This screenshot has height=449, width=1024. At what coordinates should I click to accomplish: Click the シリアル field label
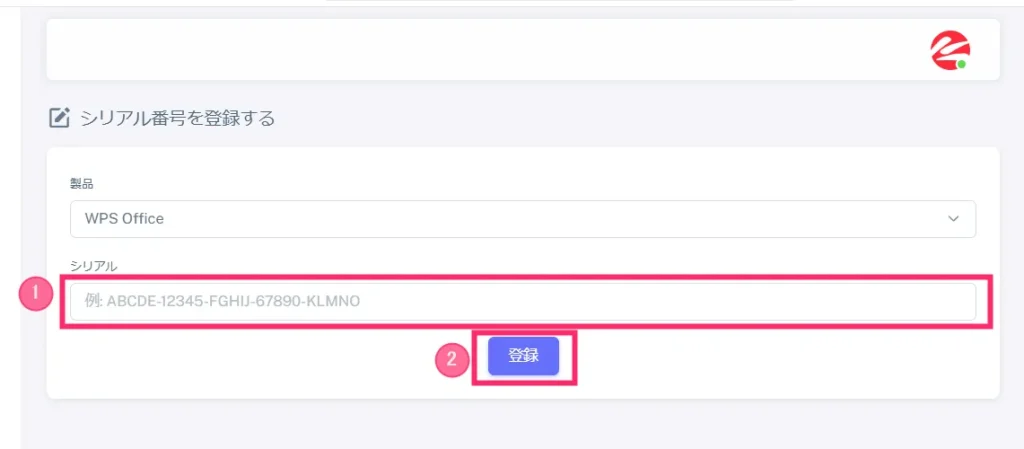93,265
